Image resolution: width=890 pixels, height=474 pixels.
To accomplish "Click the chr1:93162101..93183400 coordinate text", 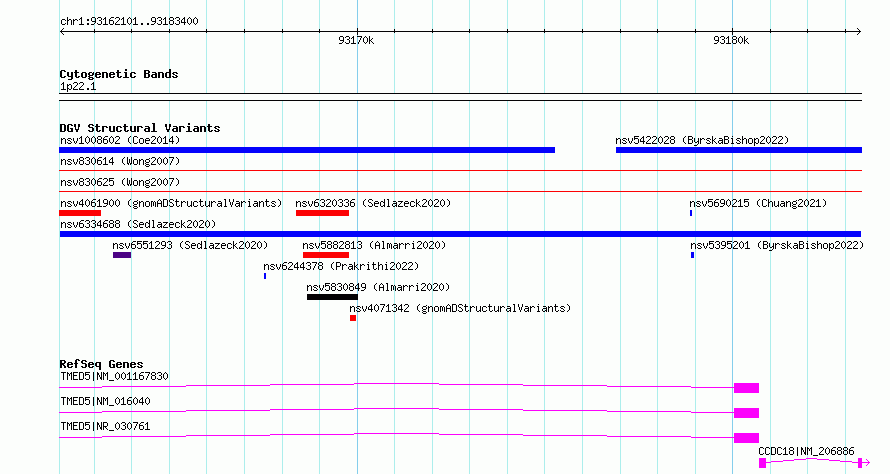I will coord(129,22).
